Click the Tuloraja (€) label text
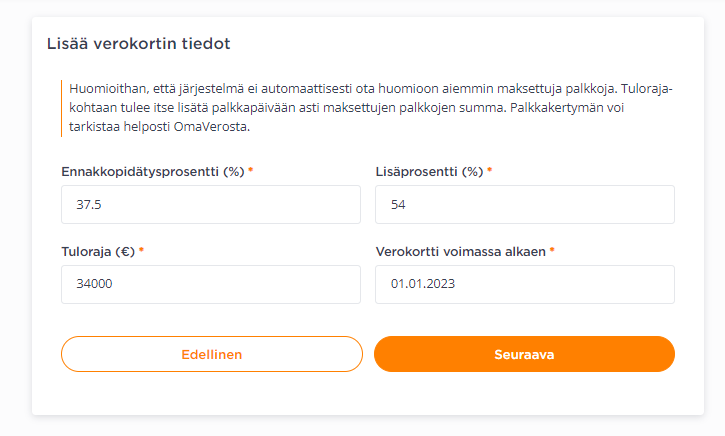 click(x=98, y=252)
